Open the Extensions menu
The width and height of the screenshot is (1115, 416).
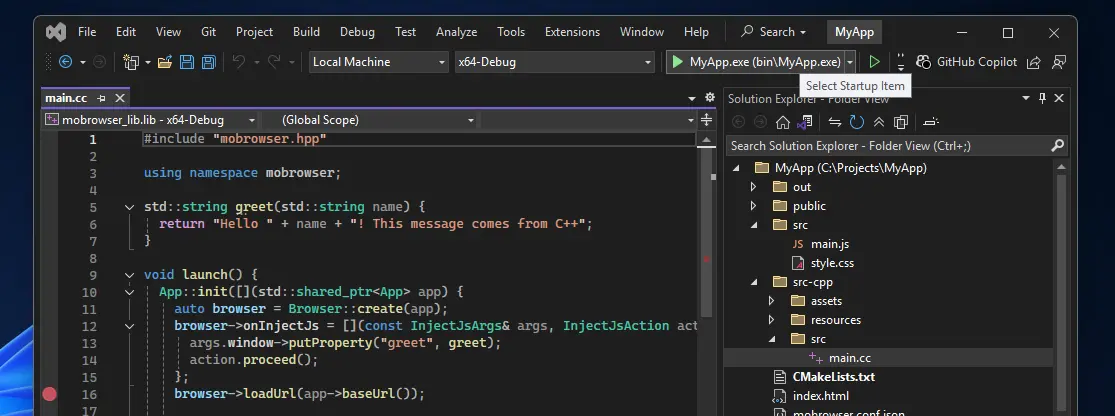point(572,32)
